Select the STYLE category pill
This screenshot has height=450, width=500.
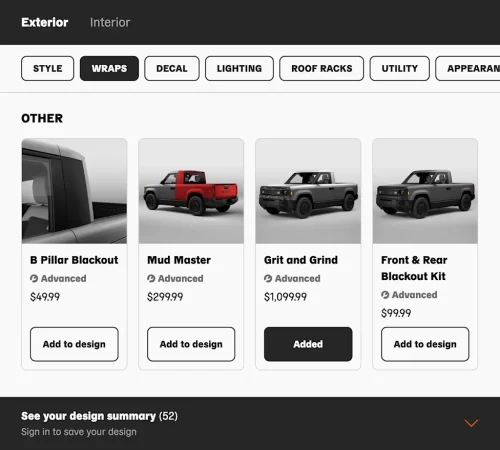point(48,68)
